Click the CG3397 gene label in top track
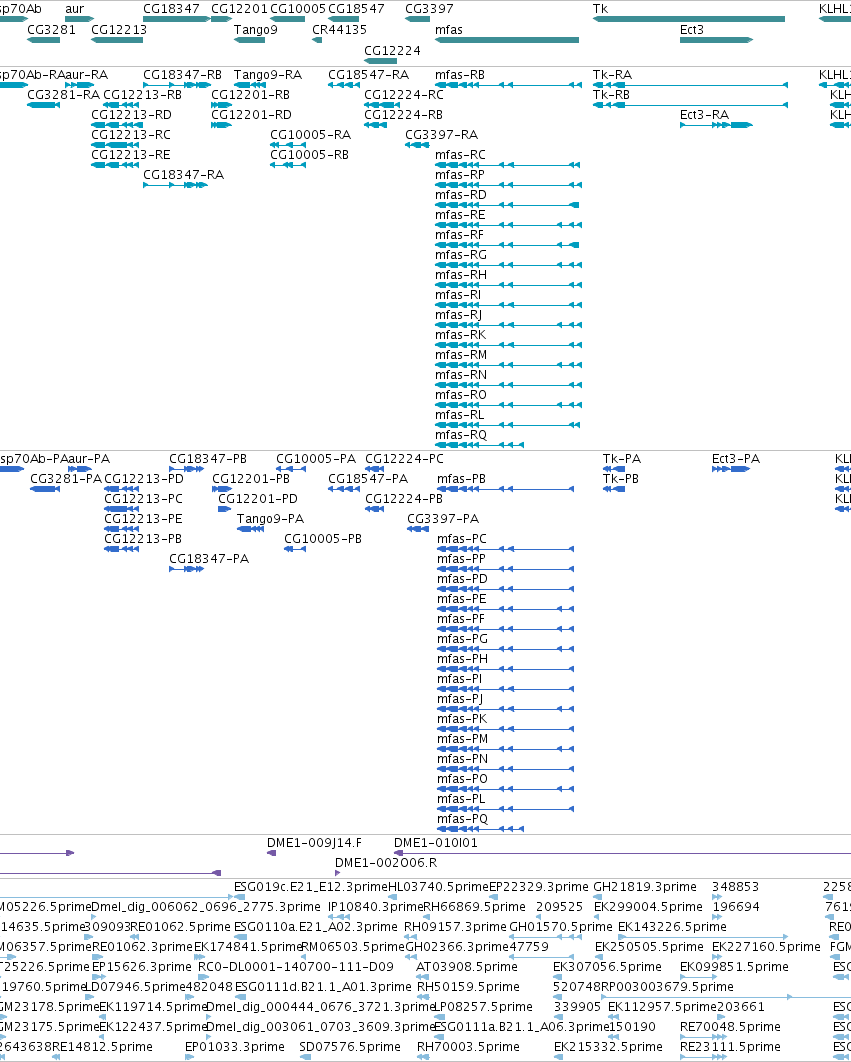The height and width of the screenshot is (1062, 851). point(429,9)
